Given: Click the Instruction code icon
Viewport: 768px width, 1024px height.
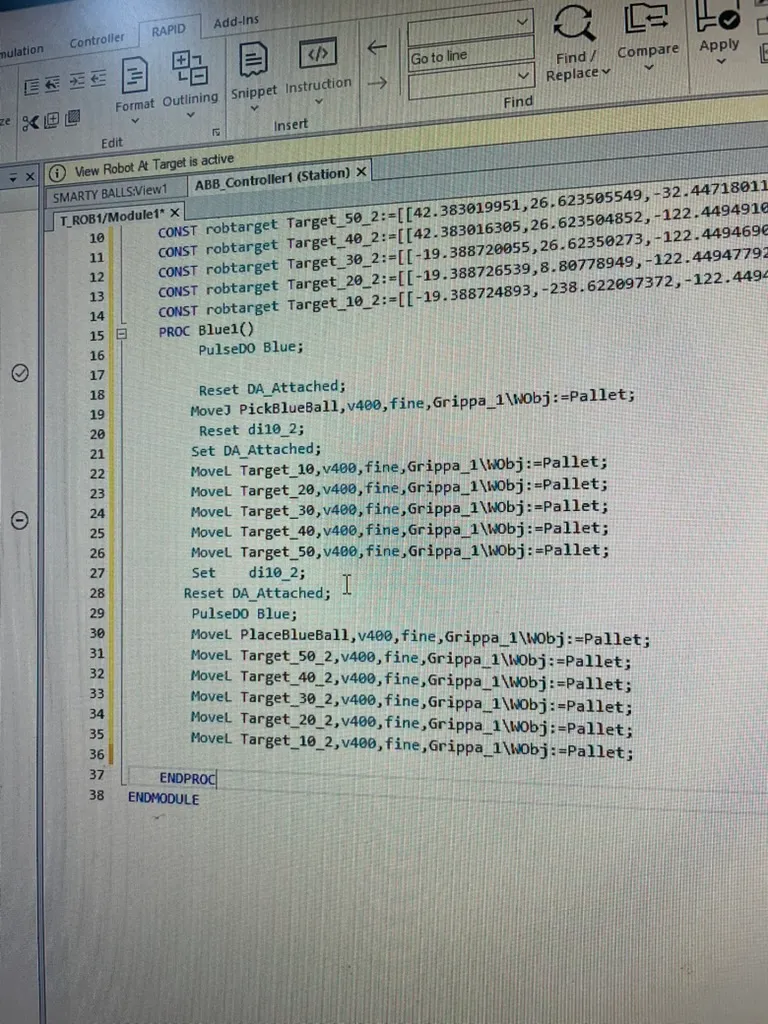Looking at the screenshot, I should 317,54.
